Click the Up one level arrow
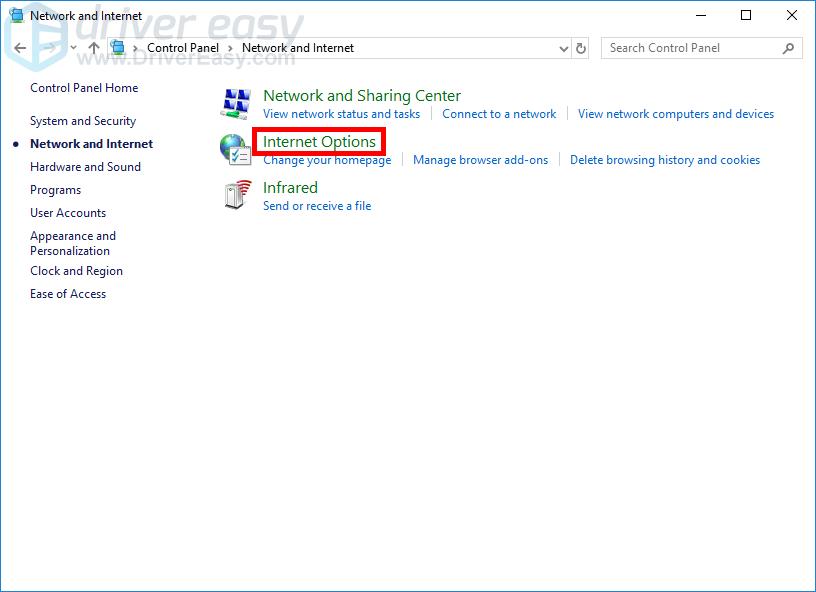This screenshot has height=592, width=816. [x=94, y=48]
